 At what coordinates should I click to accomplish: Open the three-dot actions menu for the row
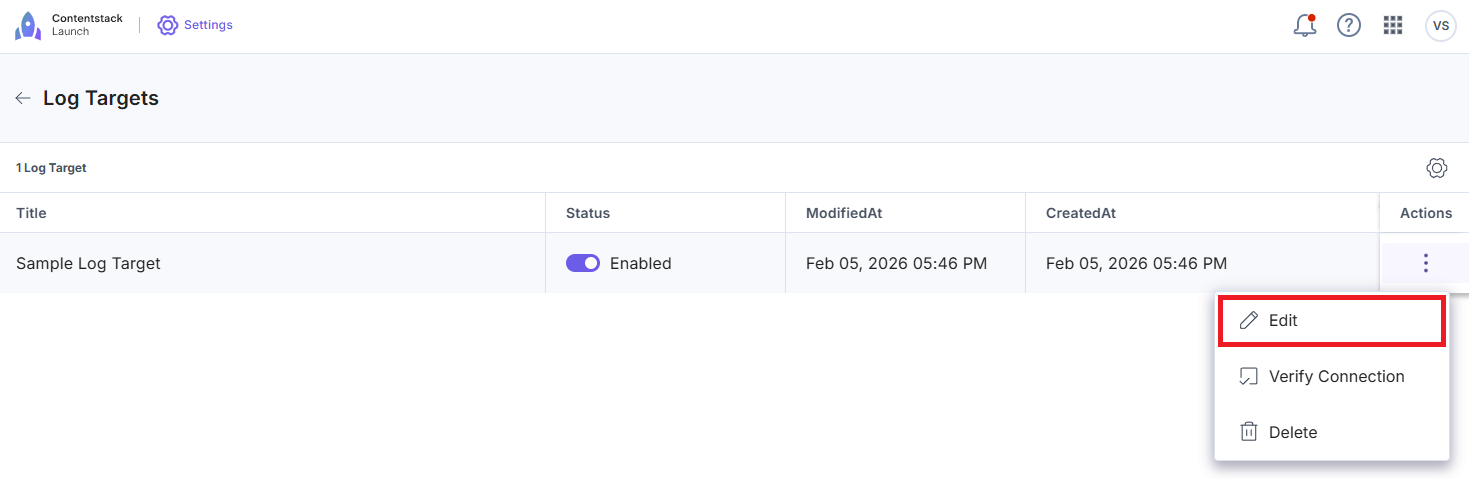point(1425,263)
